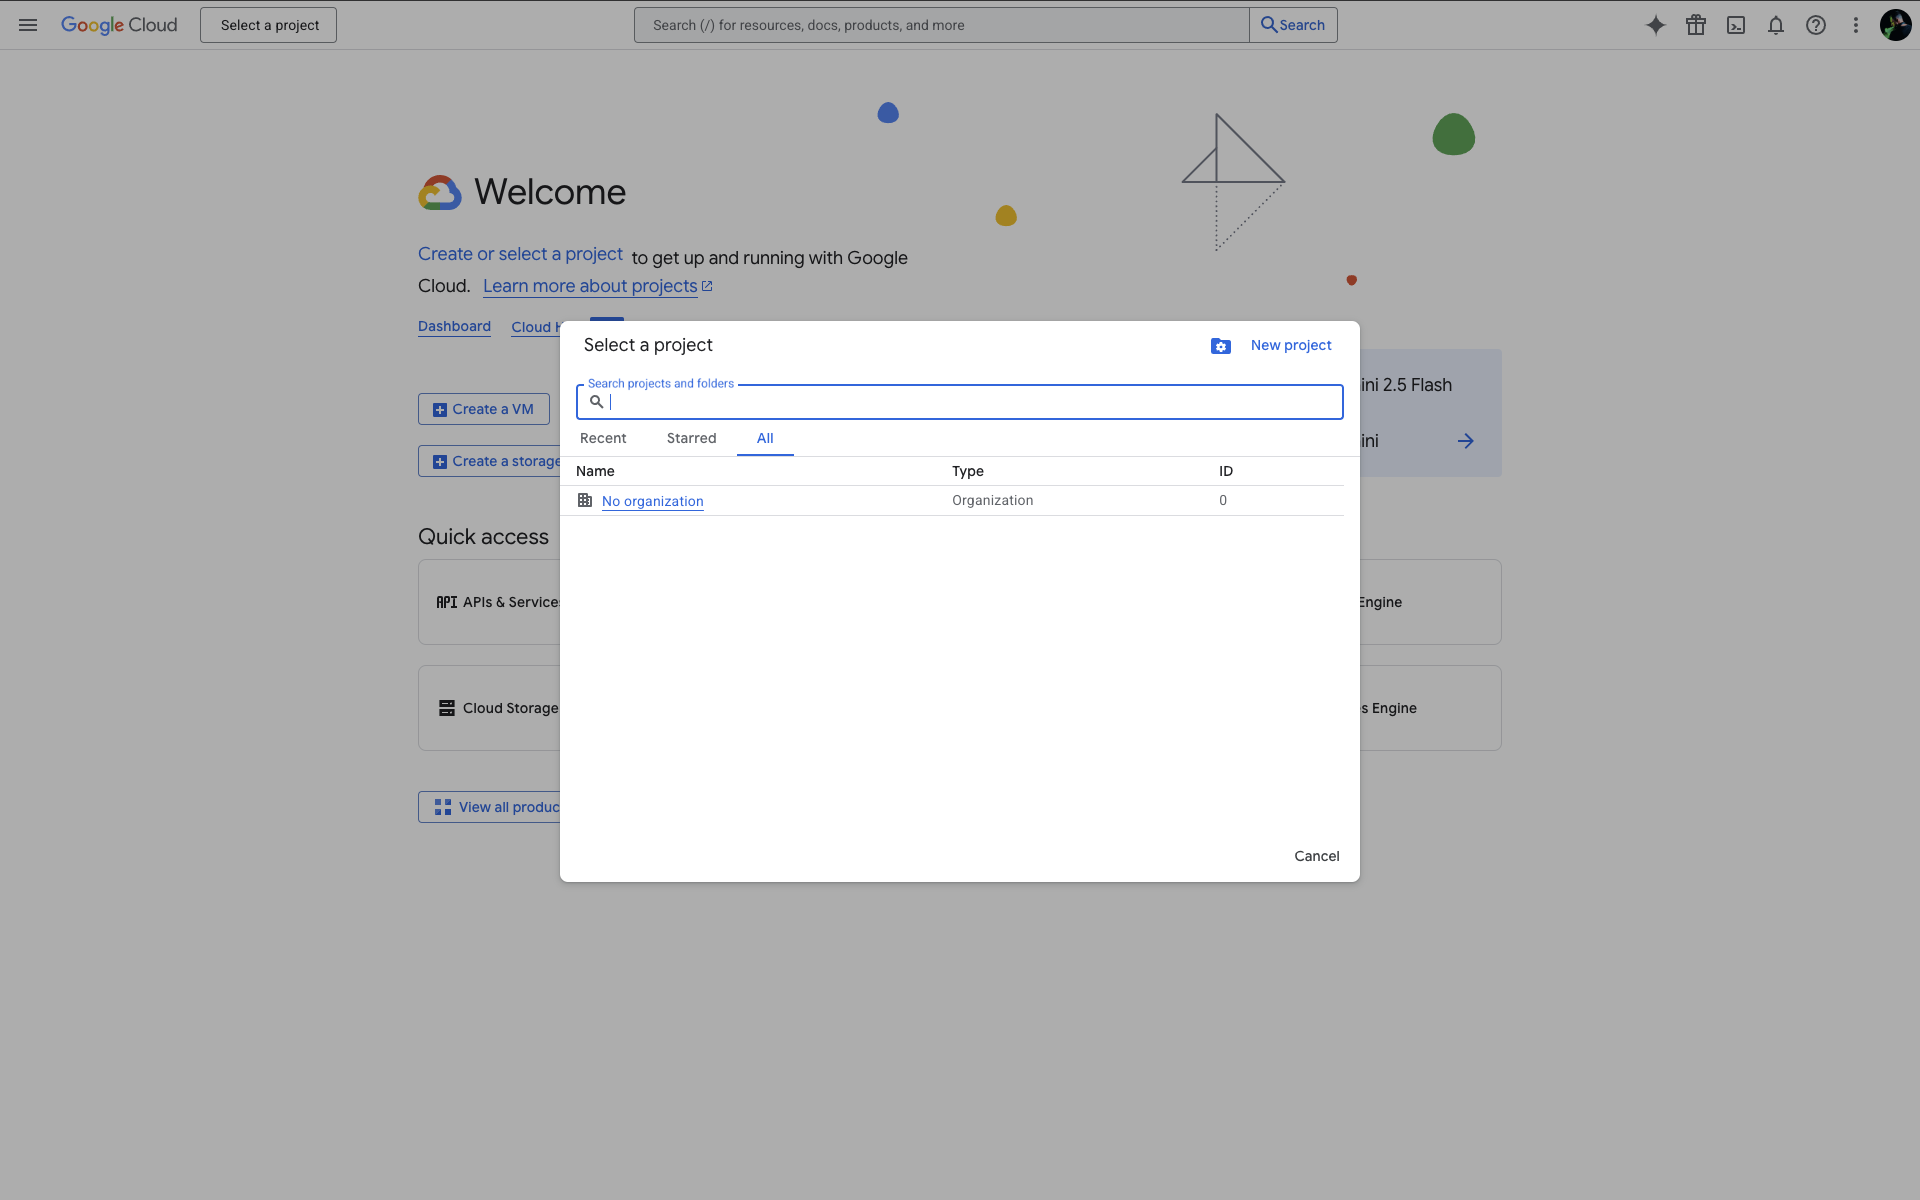This screenshot has width=1920, height=1200.
Task: Open the help question mark icon
Action: point(1816,25)
